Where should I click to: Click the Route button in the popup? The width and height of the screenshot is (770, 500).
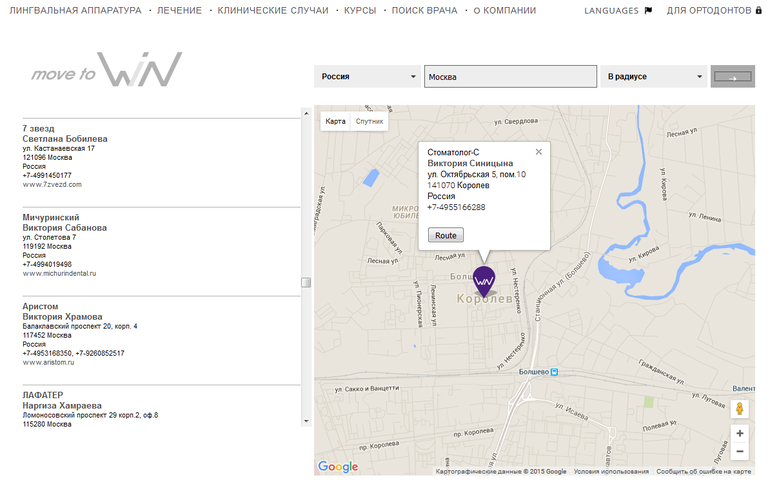(x=445, y=235)
